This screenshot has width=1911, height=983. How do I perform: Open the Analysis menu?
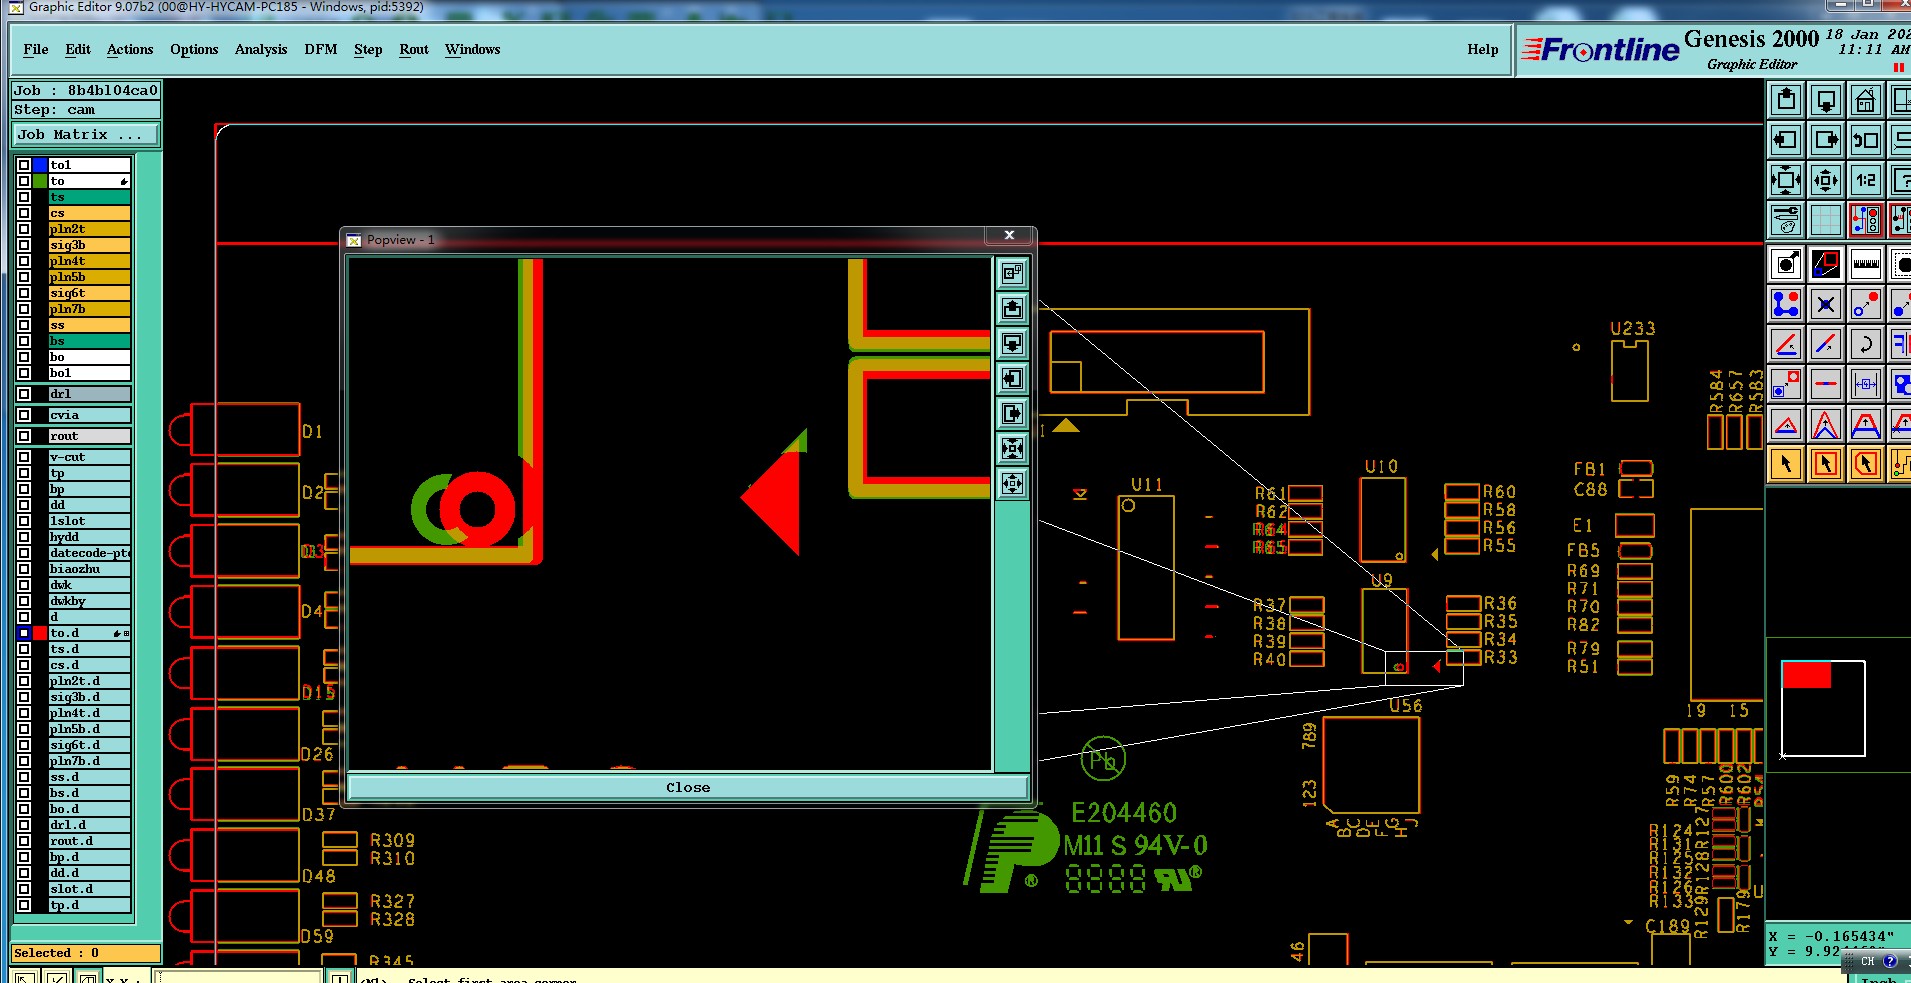[261, 49]
